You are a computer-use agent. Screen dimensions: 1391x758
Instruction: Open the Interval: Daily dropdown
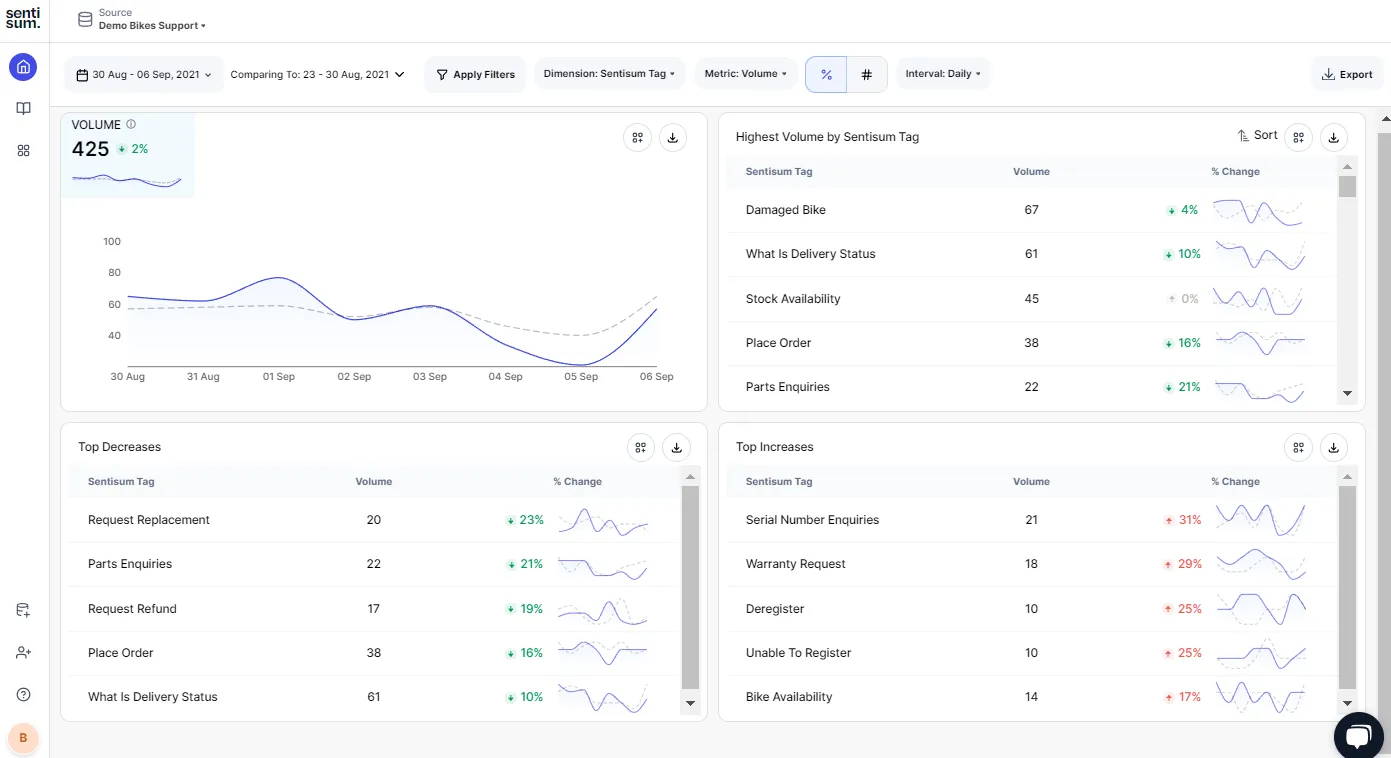(943, 74)
